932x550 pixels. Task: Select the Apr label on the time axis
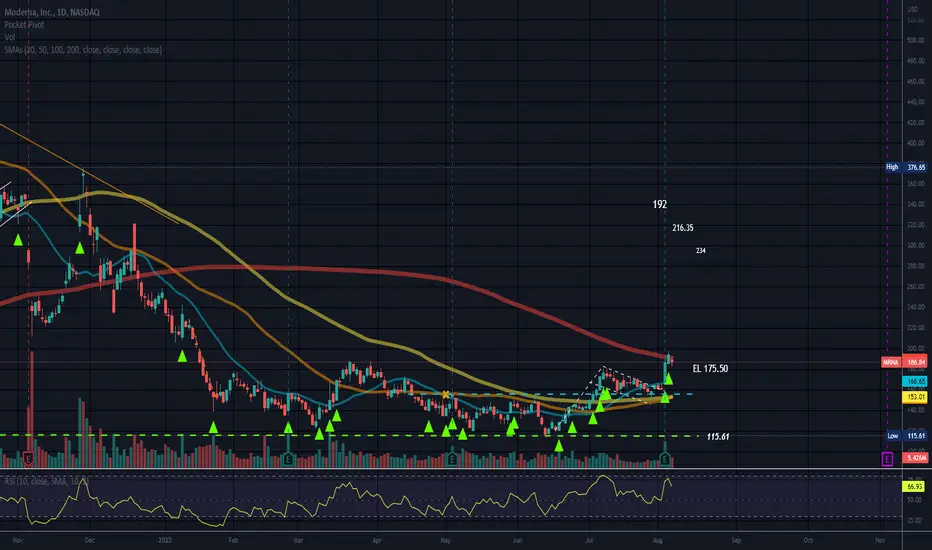tap(377, 540)
